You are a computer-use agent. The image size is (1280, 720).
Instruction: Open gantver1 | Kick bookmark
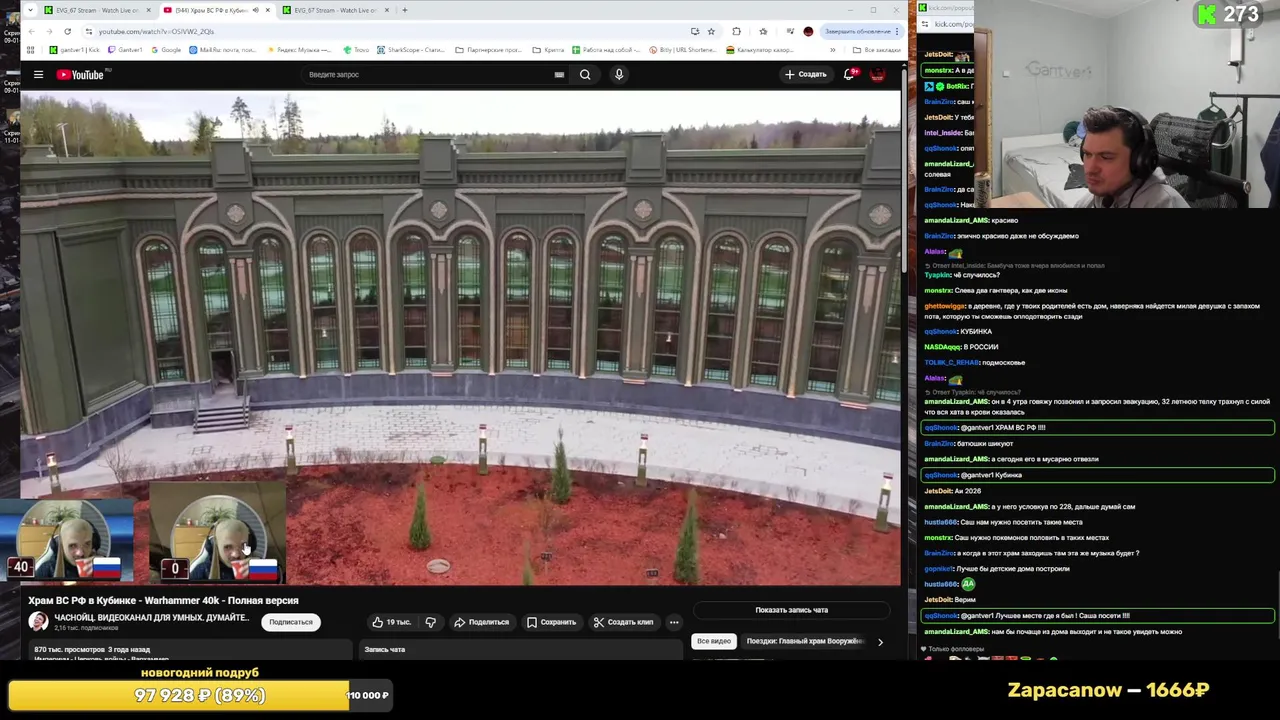point(75,50)
